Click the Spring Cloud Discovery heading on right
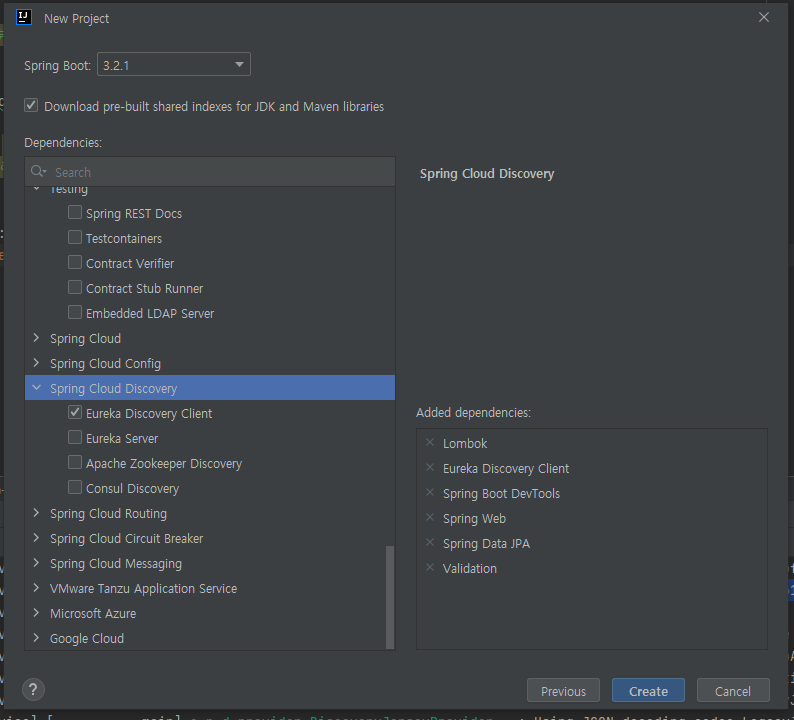The image size is (794, 720). [487, 174]
